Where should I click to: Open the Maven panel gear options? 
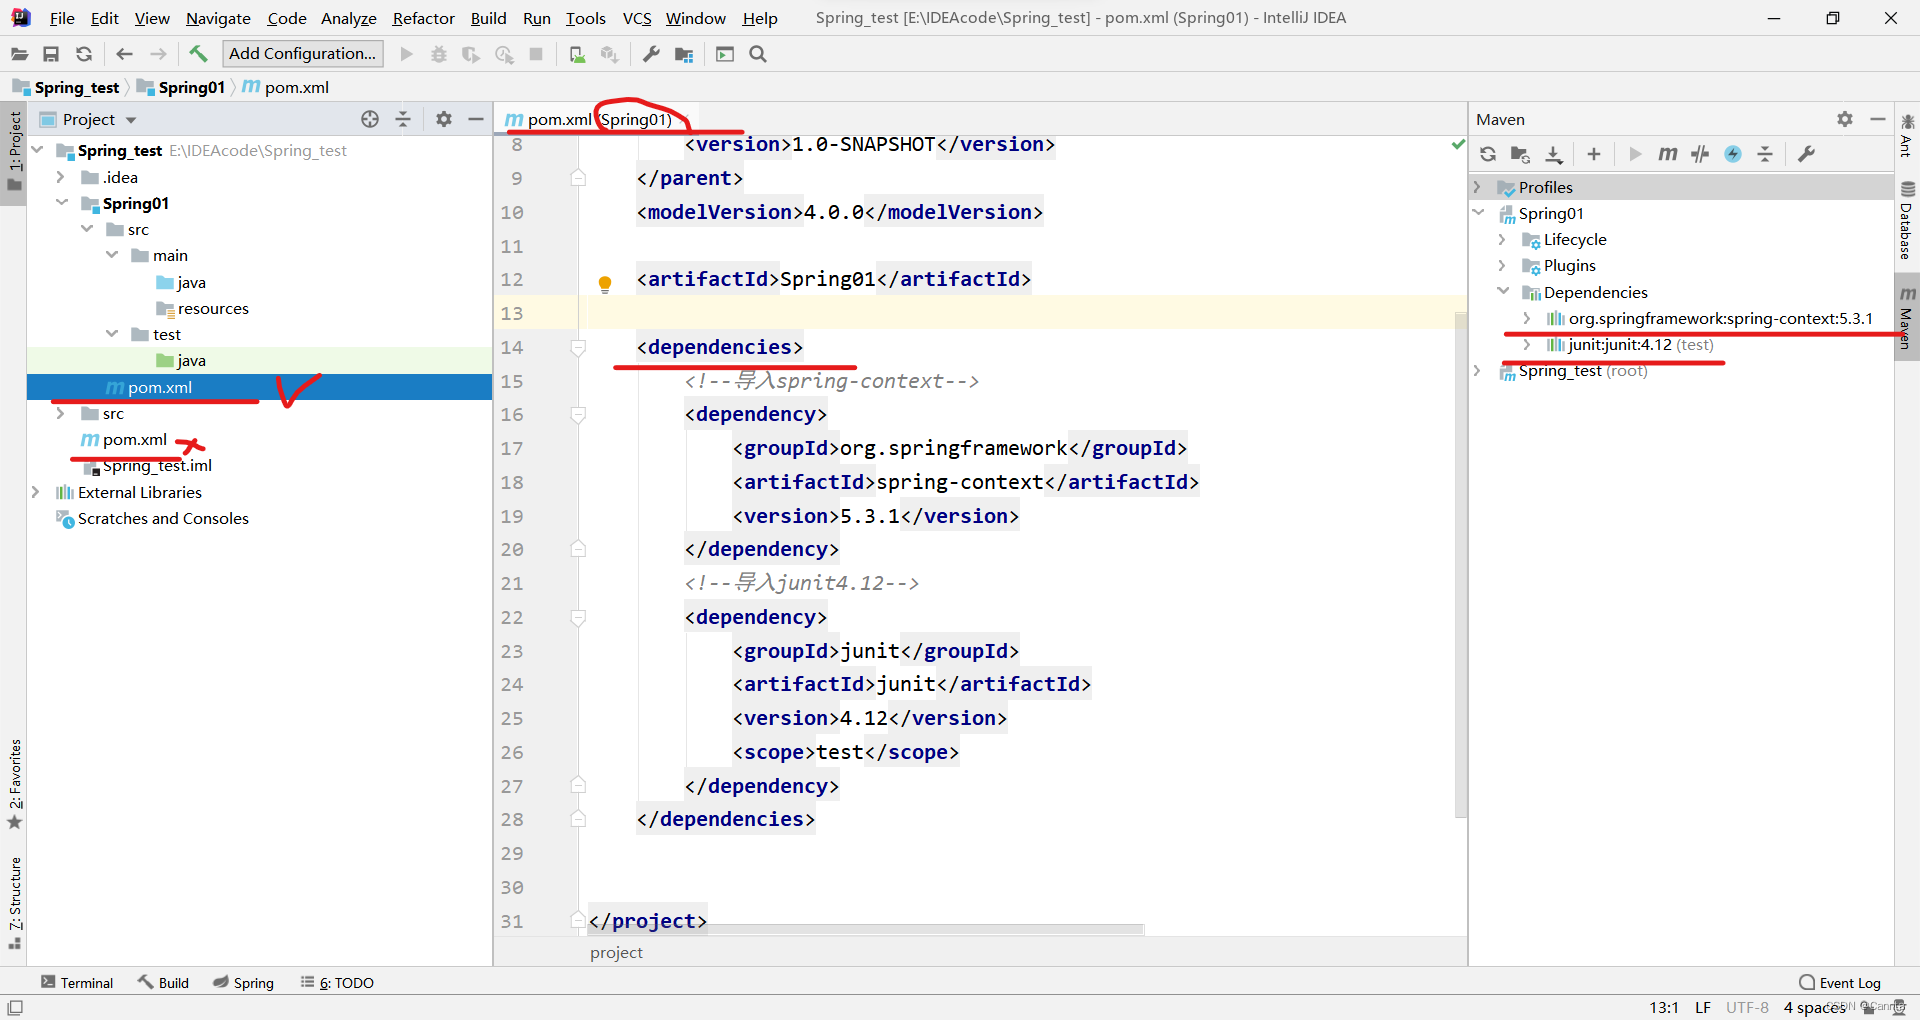(x=1845, y=119)
